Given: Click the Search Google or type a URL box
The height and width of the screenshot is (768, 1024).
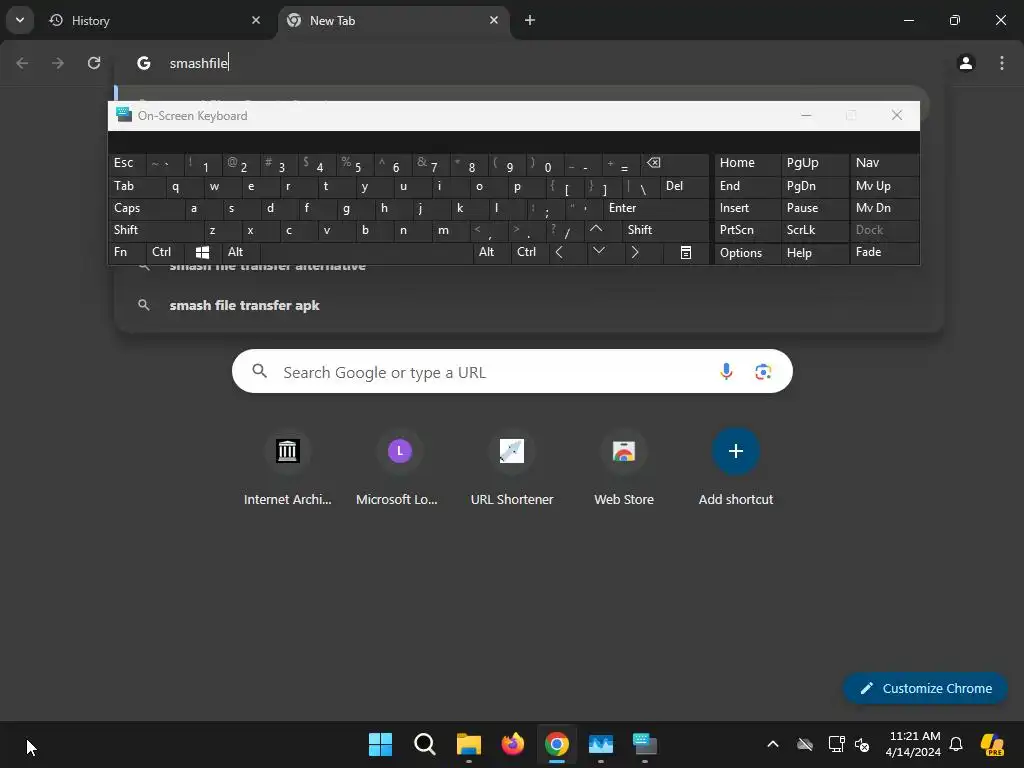Looking at the screenshot, I should 512,372.
